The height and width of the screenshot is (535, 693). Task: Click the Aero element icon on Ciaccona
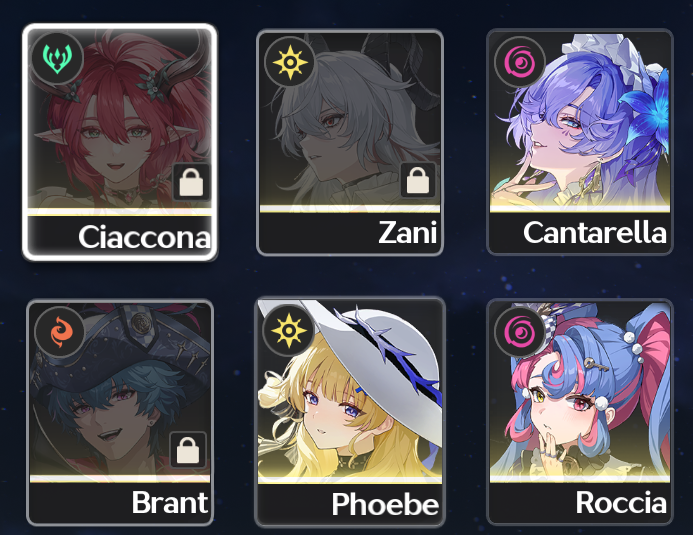[x=57, y=59]
